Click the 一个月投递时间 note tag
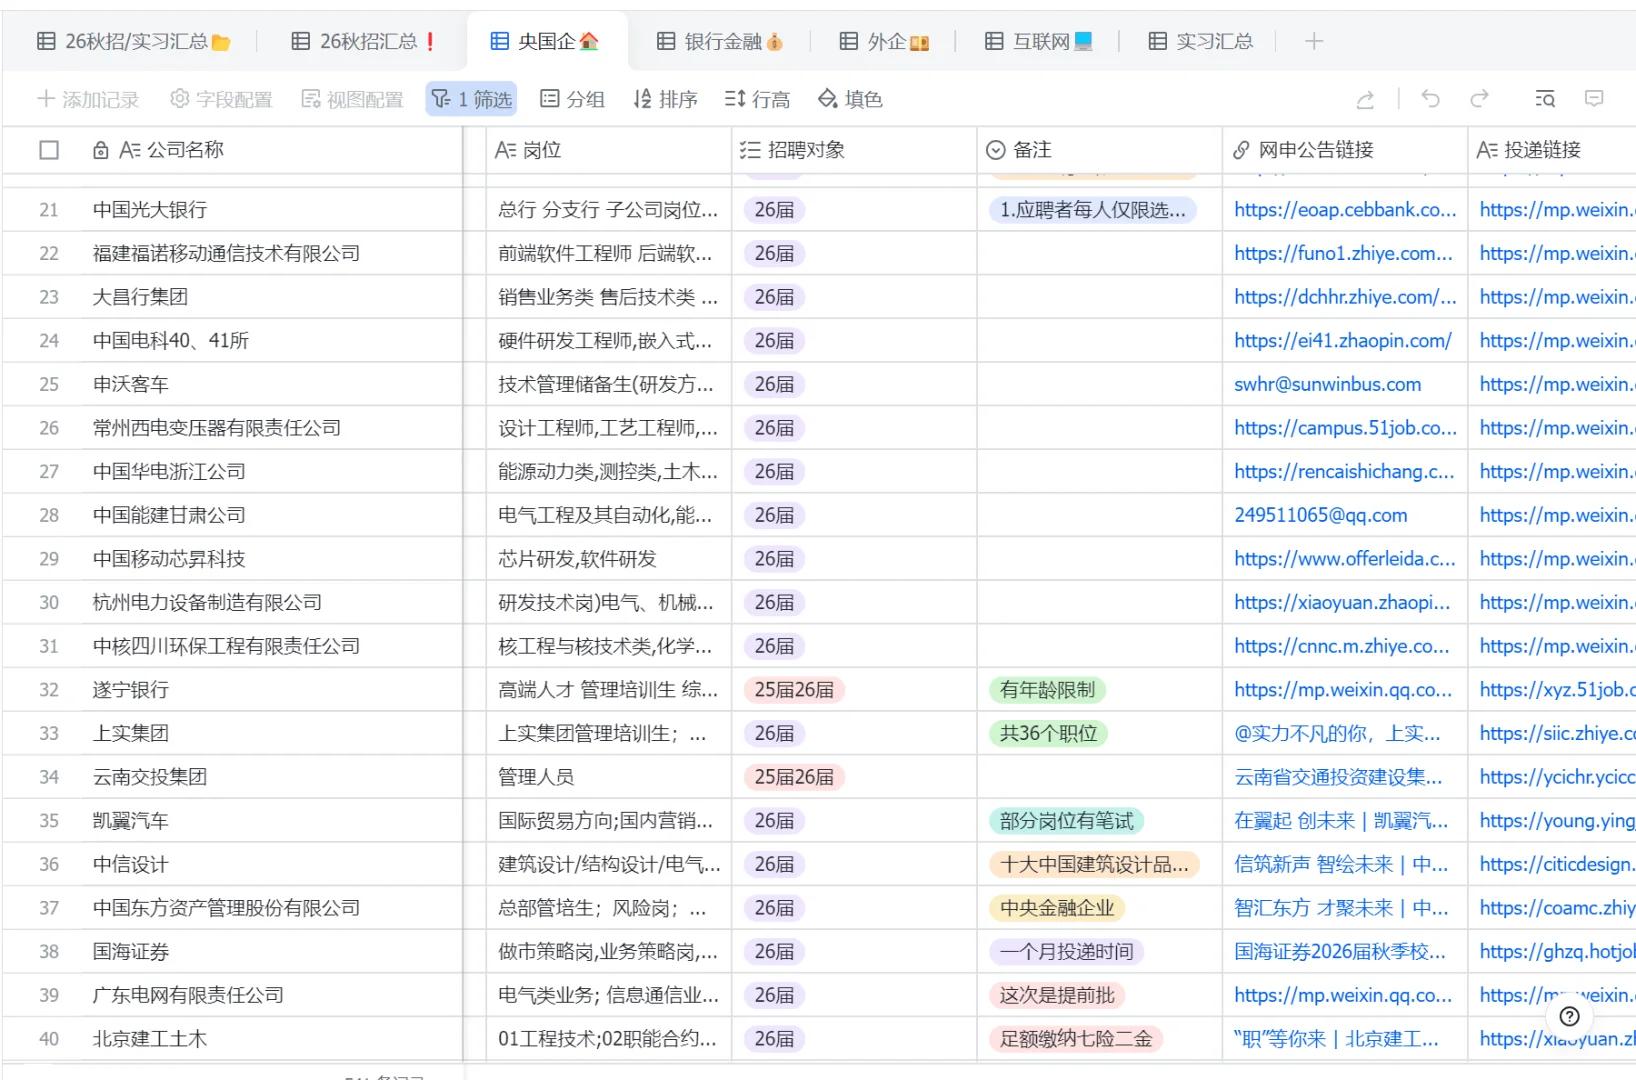1636x1080 pixels. [x=1067, y=952]
